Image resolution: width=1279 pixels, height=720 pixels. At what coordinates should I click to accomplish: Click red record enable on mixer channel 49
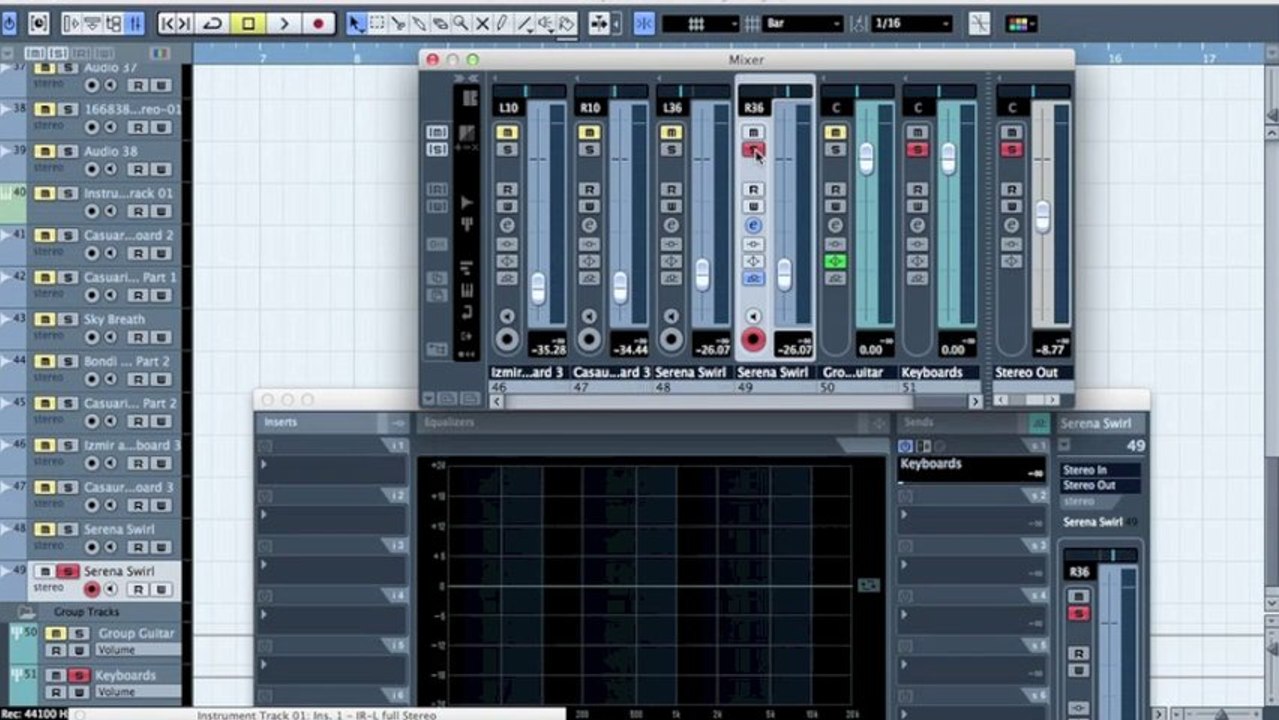pos(753,340)
